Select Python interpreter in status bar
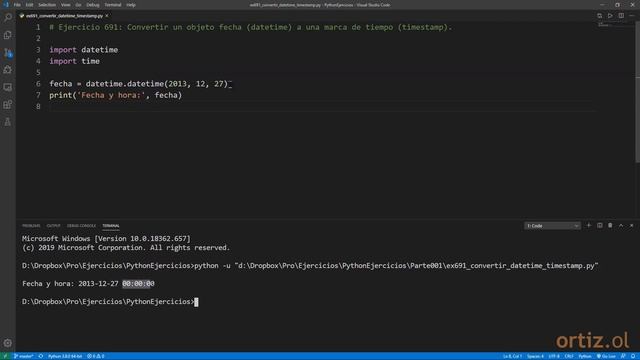 pyautogui.click(x=65, y=356)
